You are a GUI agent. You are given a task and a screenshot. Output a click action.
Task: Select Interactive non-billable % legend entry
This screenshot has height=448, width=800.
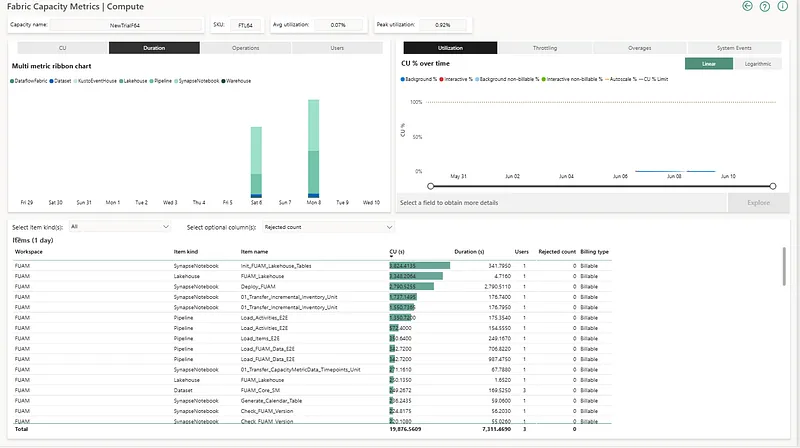click(572, 79)
